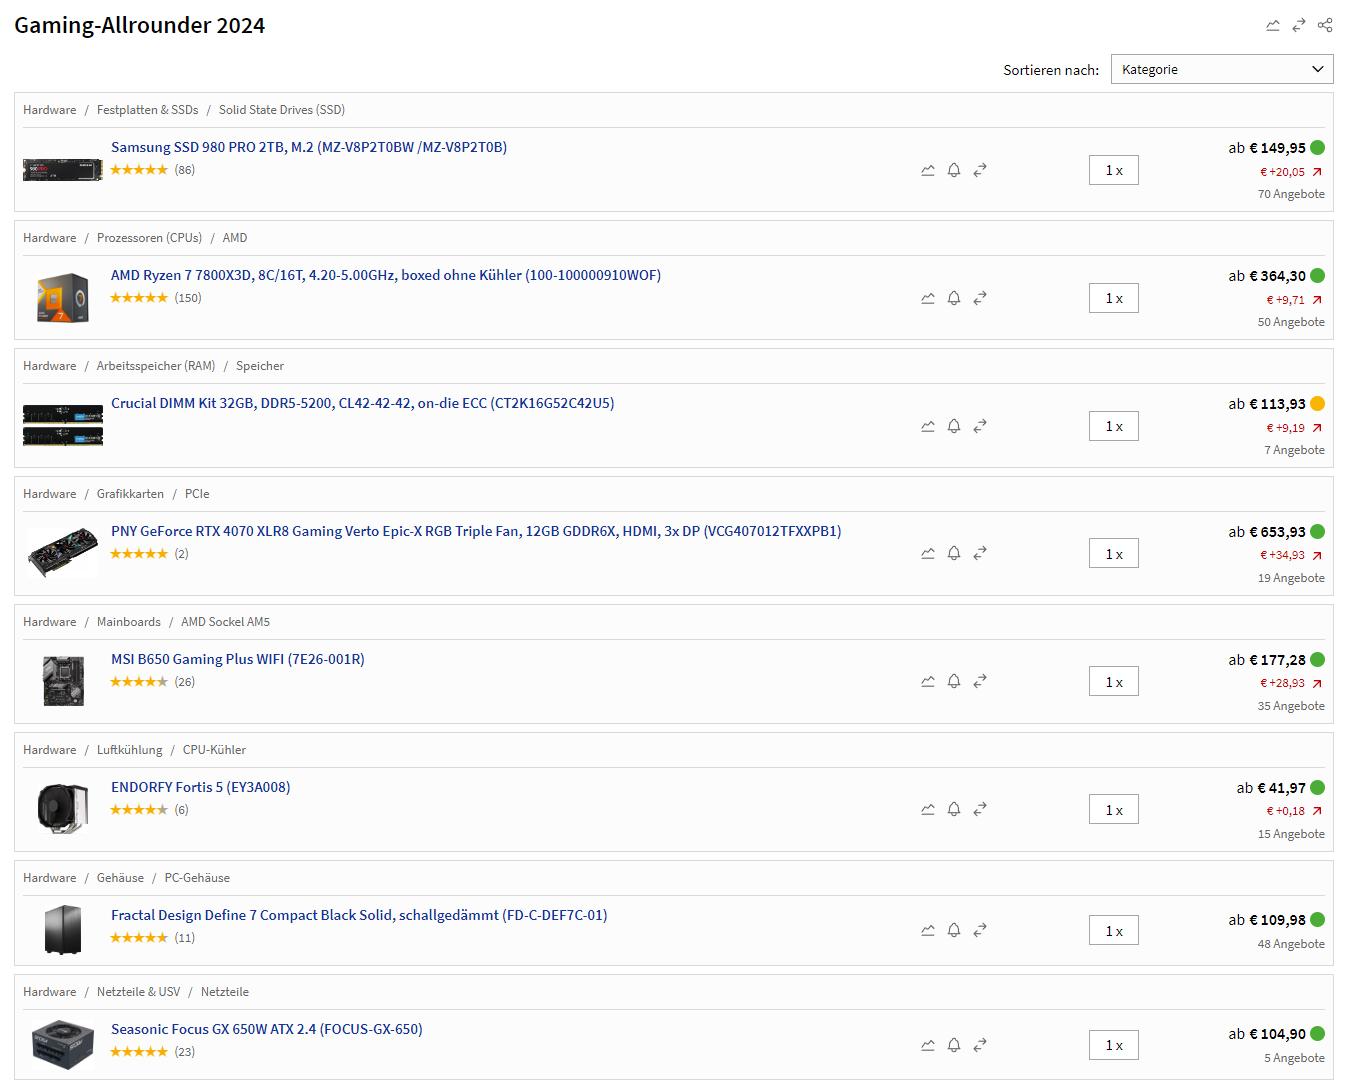Show price history for Fractal Design Define 7

click(x=928, y=930)
